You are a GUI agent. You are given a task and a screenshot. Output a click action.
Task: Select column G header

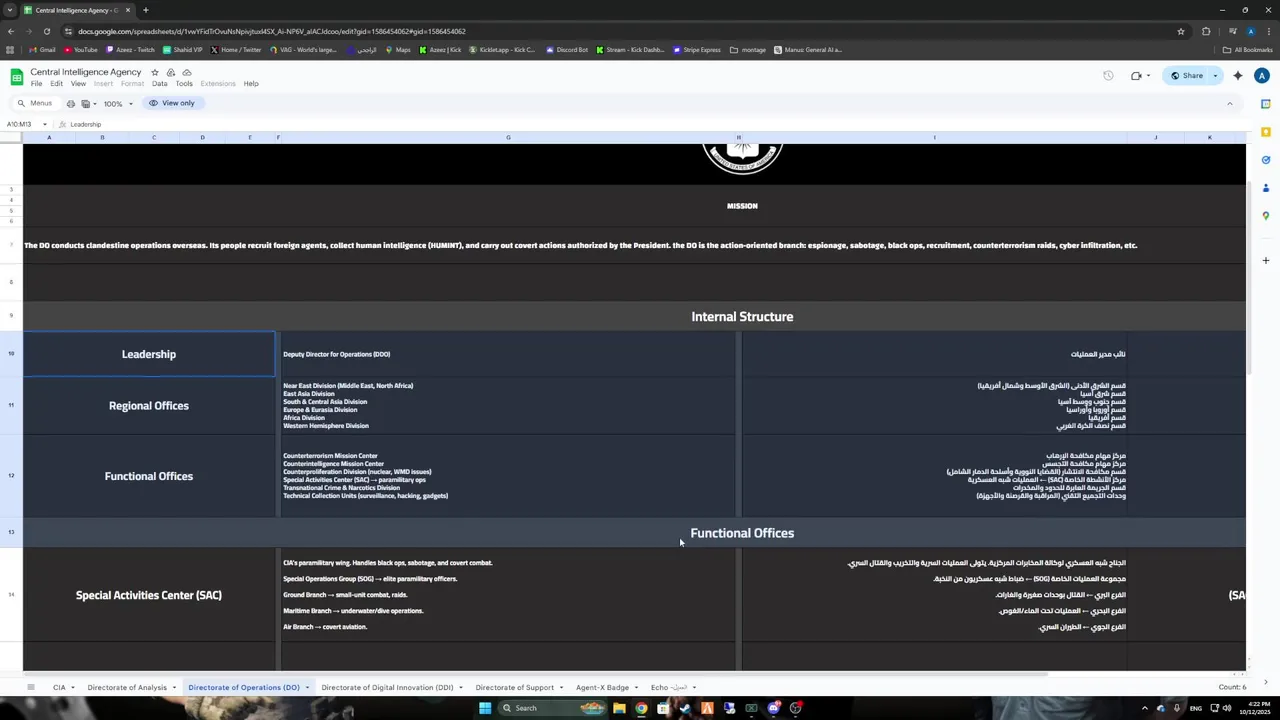[x=508, y=137]
